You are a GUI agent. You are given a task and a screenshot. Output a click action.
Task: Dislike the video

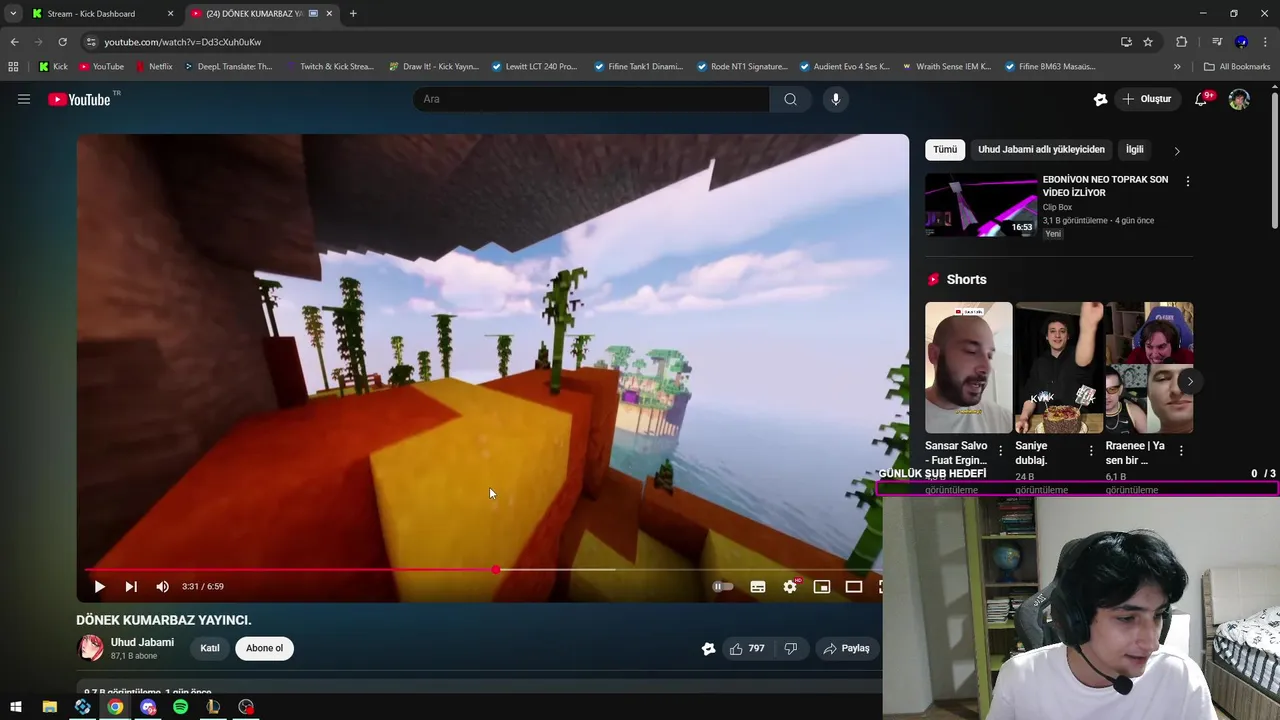coord(791,649)
